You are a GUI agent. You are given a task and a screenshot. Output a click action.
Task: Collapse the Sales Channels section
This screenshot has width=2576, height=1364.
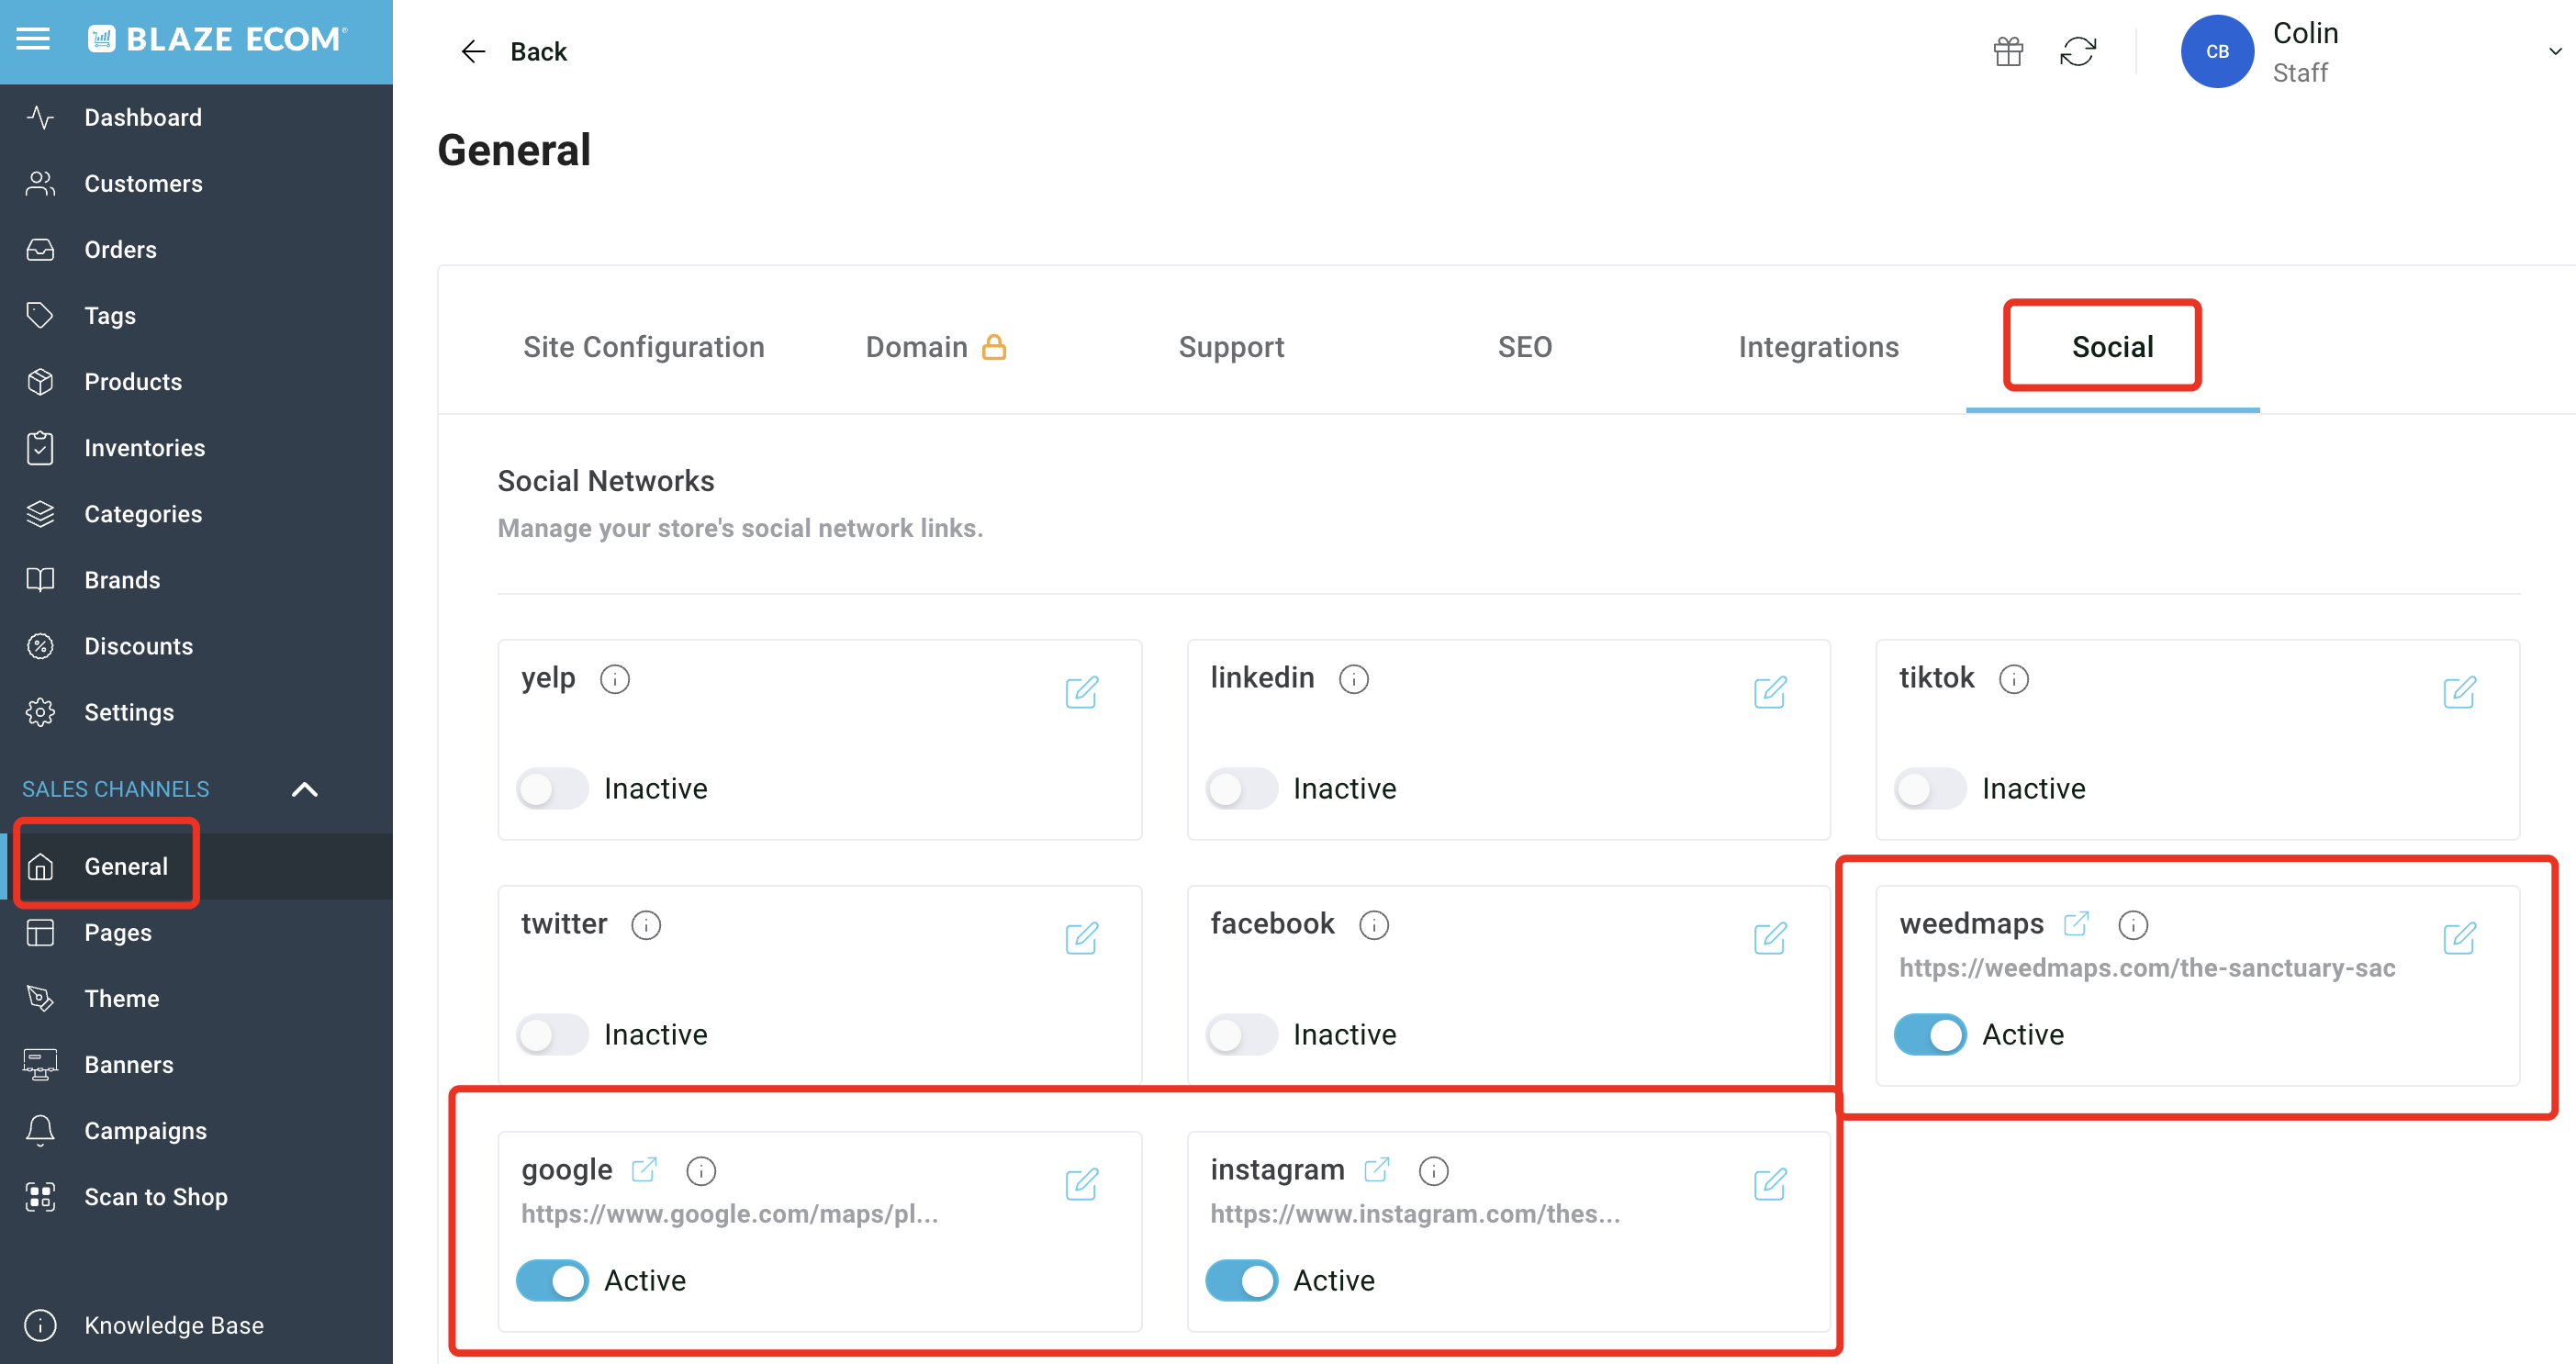[304, 789]
